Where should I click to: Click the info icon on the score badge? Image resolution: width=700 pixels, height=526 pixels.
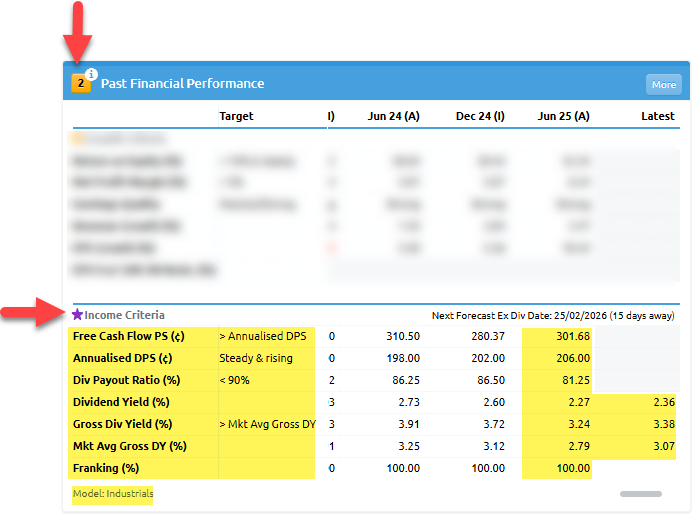pos(91,74)
